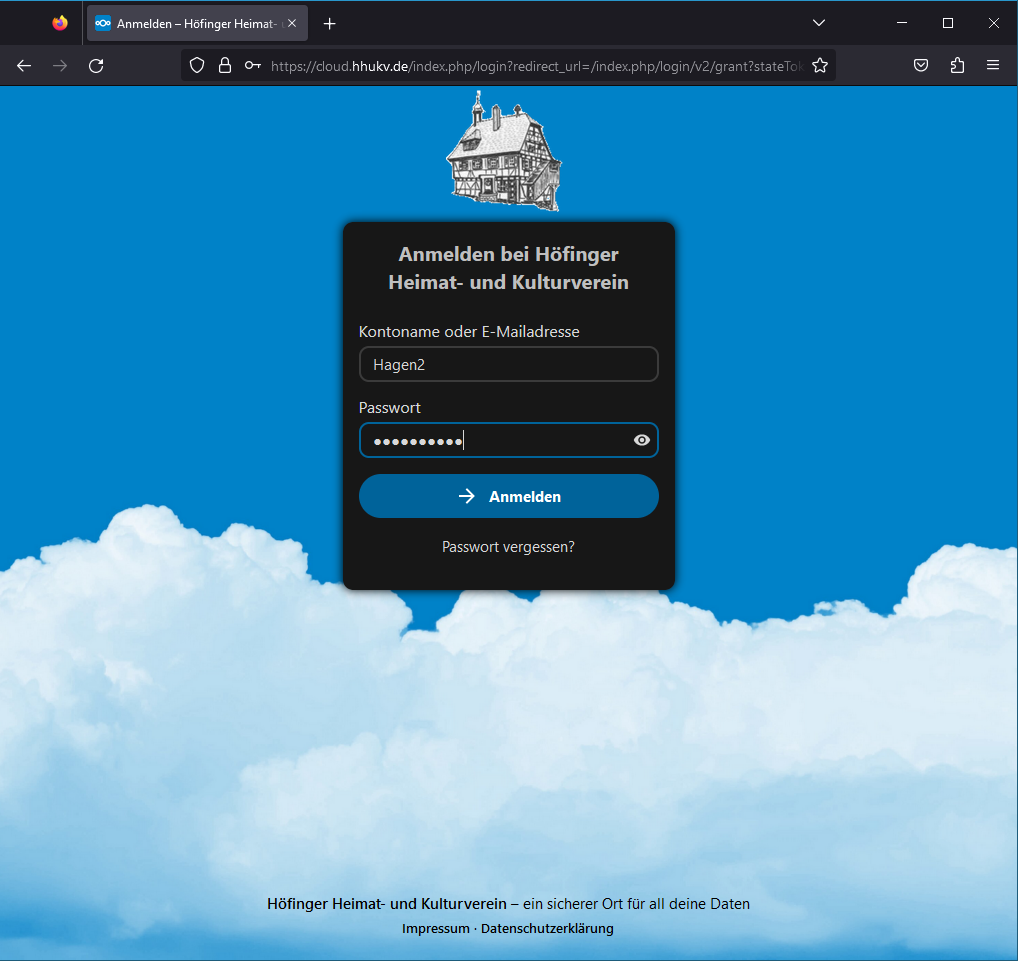Close the Firefox window
The width and height of the screenshot is (1018, 961).
coord(993,23)
